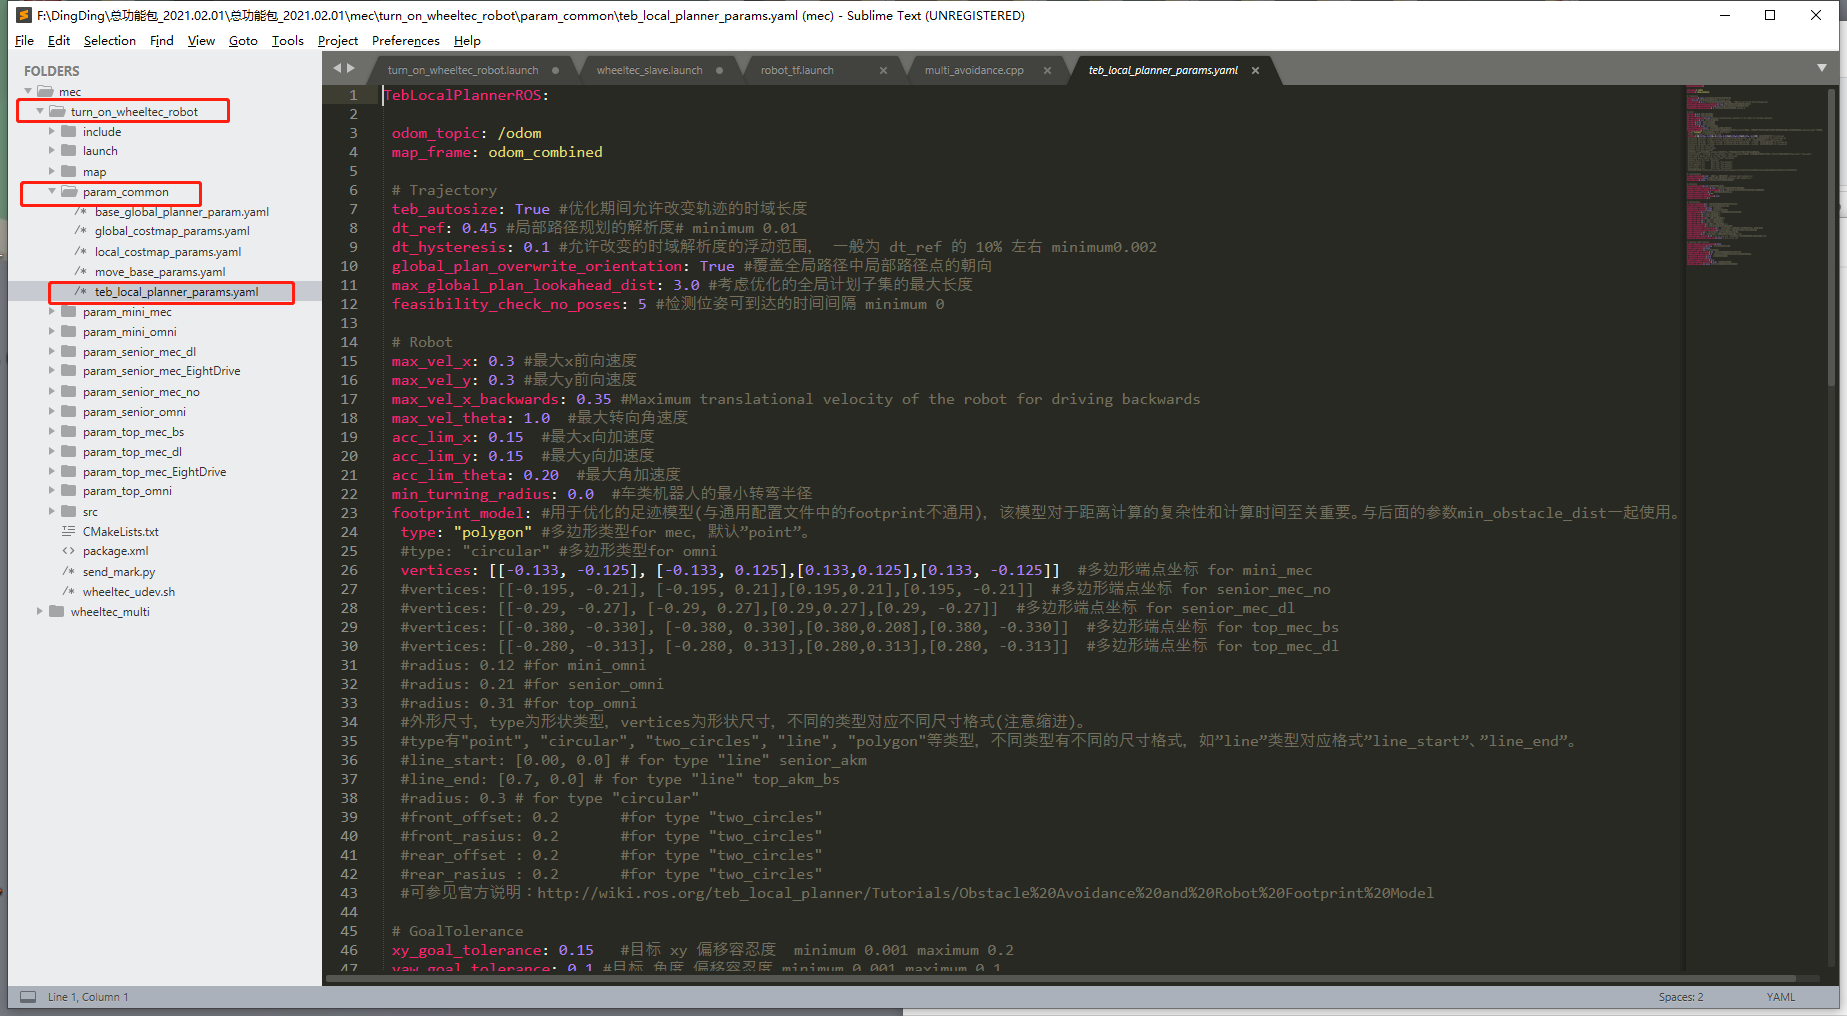Image resolution: width=1847 pixels, height=1016 pixels.
Task: Click the vertical editor scrollbar
Action: tap(1832, 238)
